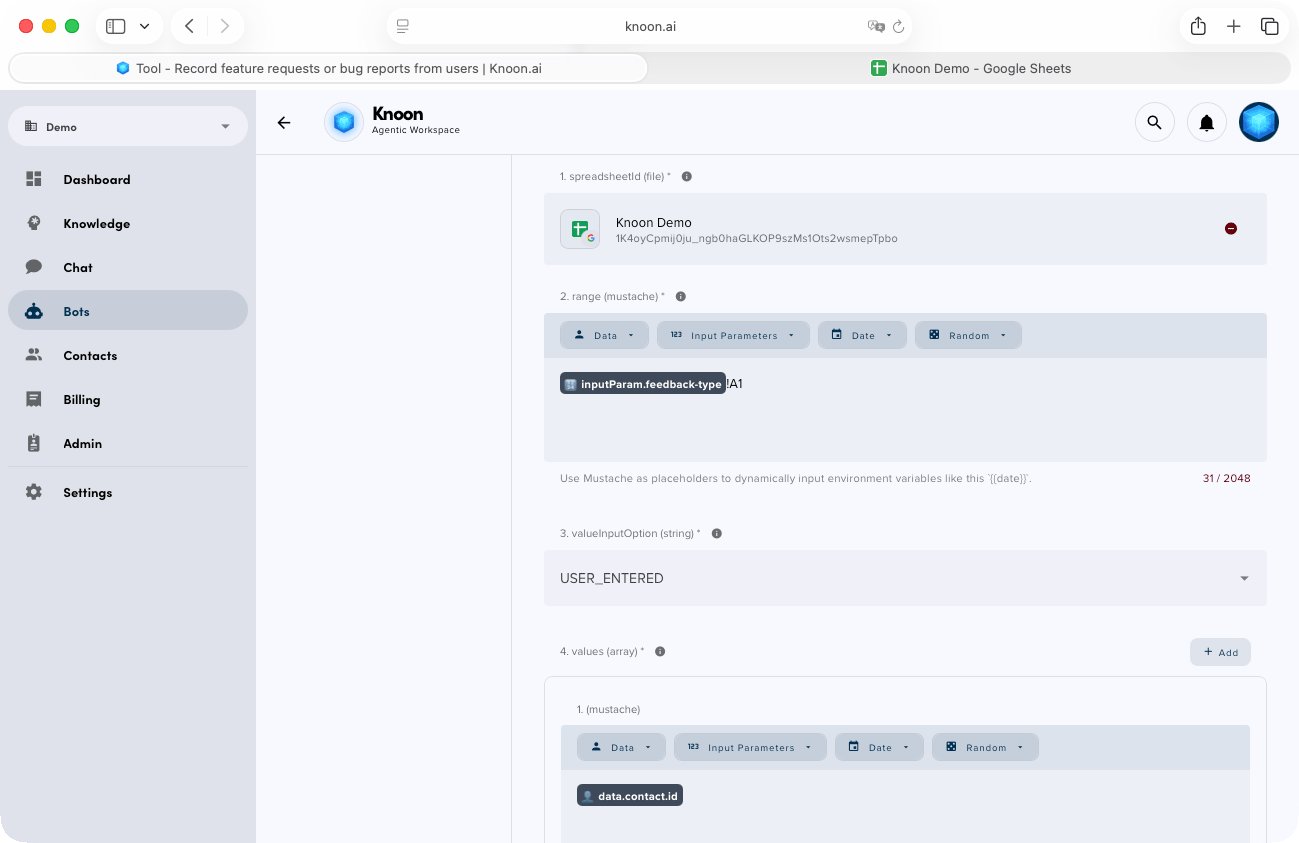Click the search magnifier icon in header

pyautogui.click(x=1154, y=122)
